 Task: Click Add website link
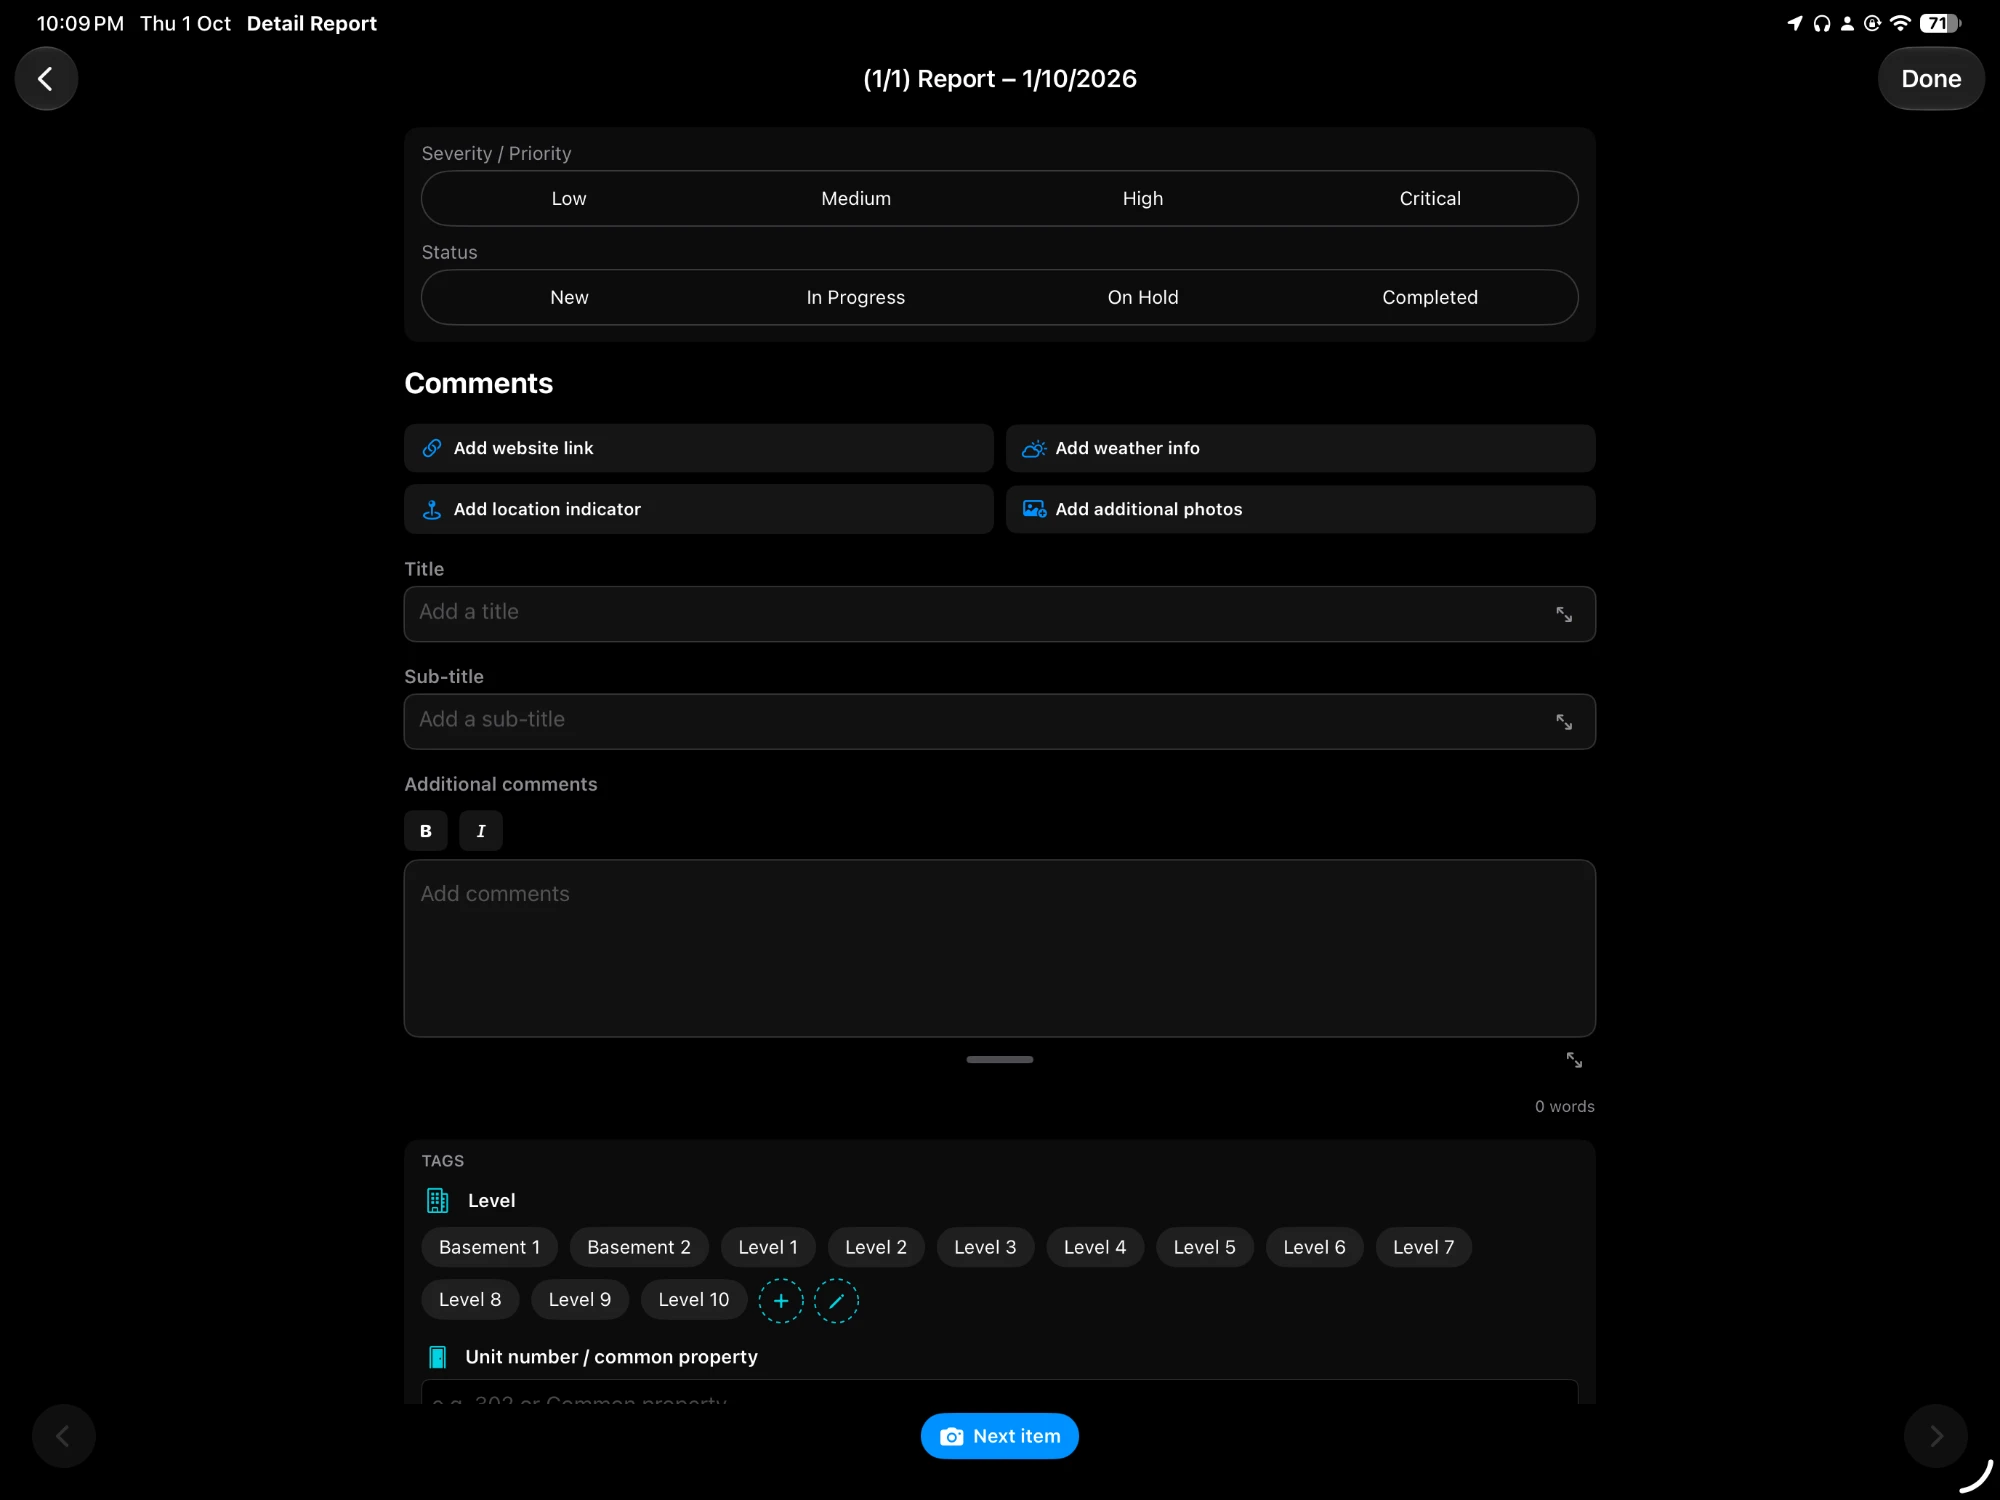click(699, 448)
